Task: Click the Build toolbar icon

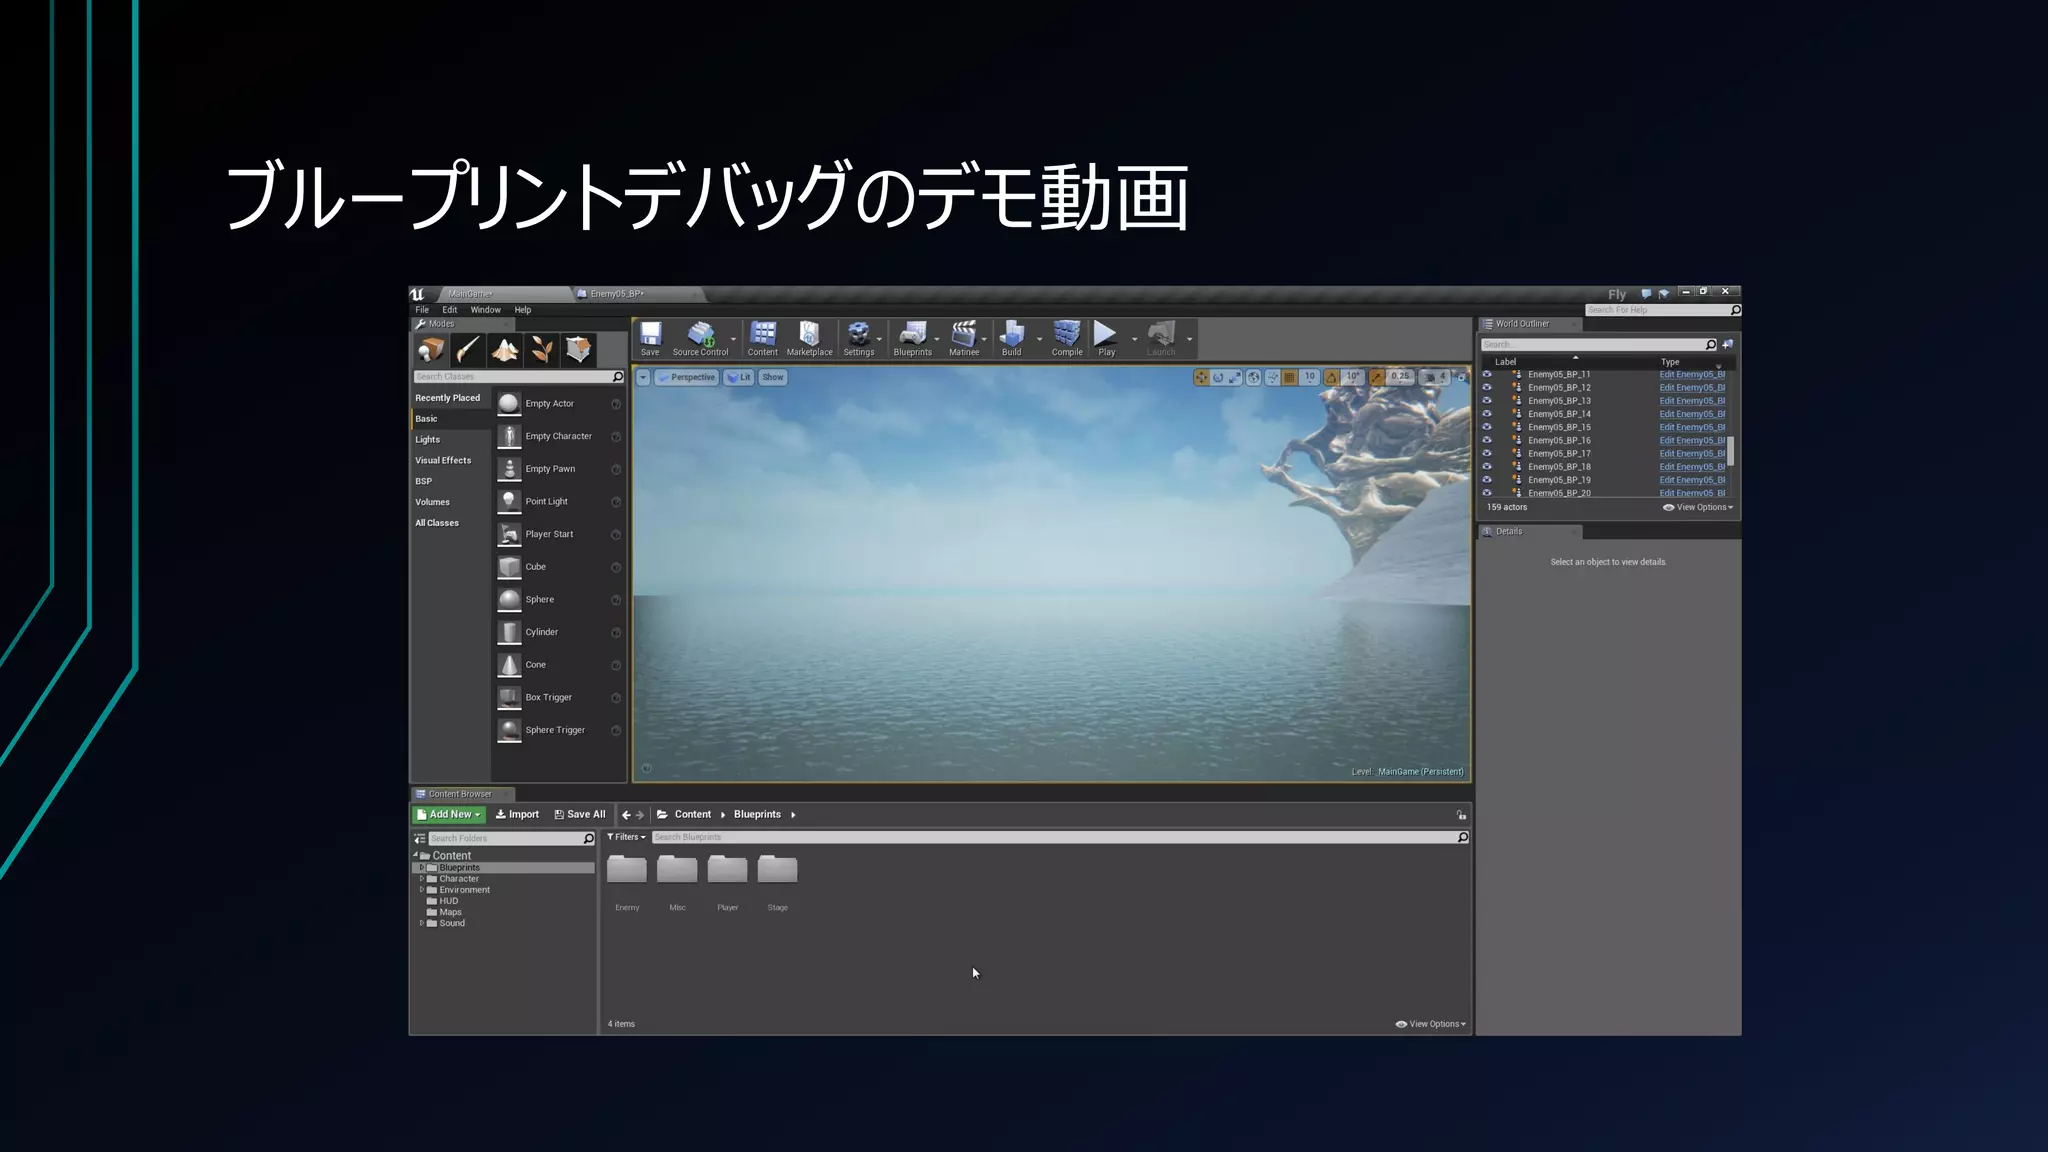Action: click(x=1012, y=338)
